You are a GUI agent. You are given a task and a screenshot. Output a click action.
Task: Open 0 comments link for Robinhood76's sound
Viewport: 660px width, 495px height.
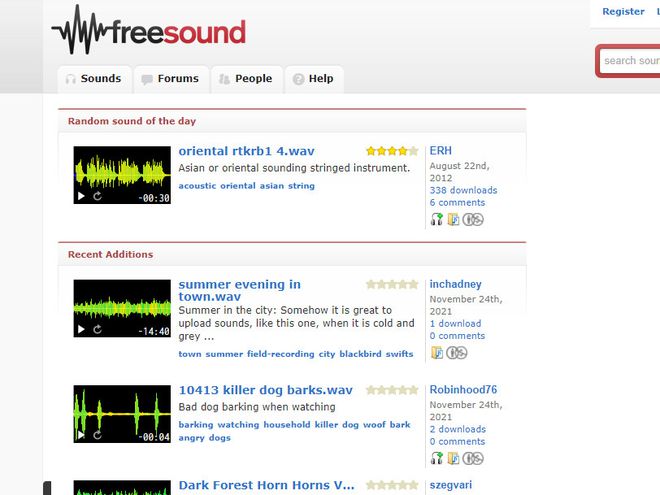click(457, 442)
